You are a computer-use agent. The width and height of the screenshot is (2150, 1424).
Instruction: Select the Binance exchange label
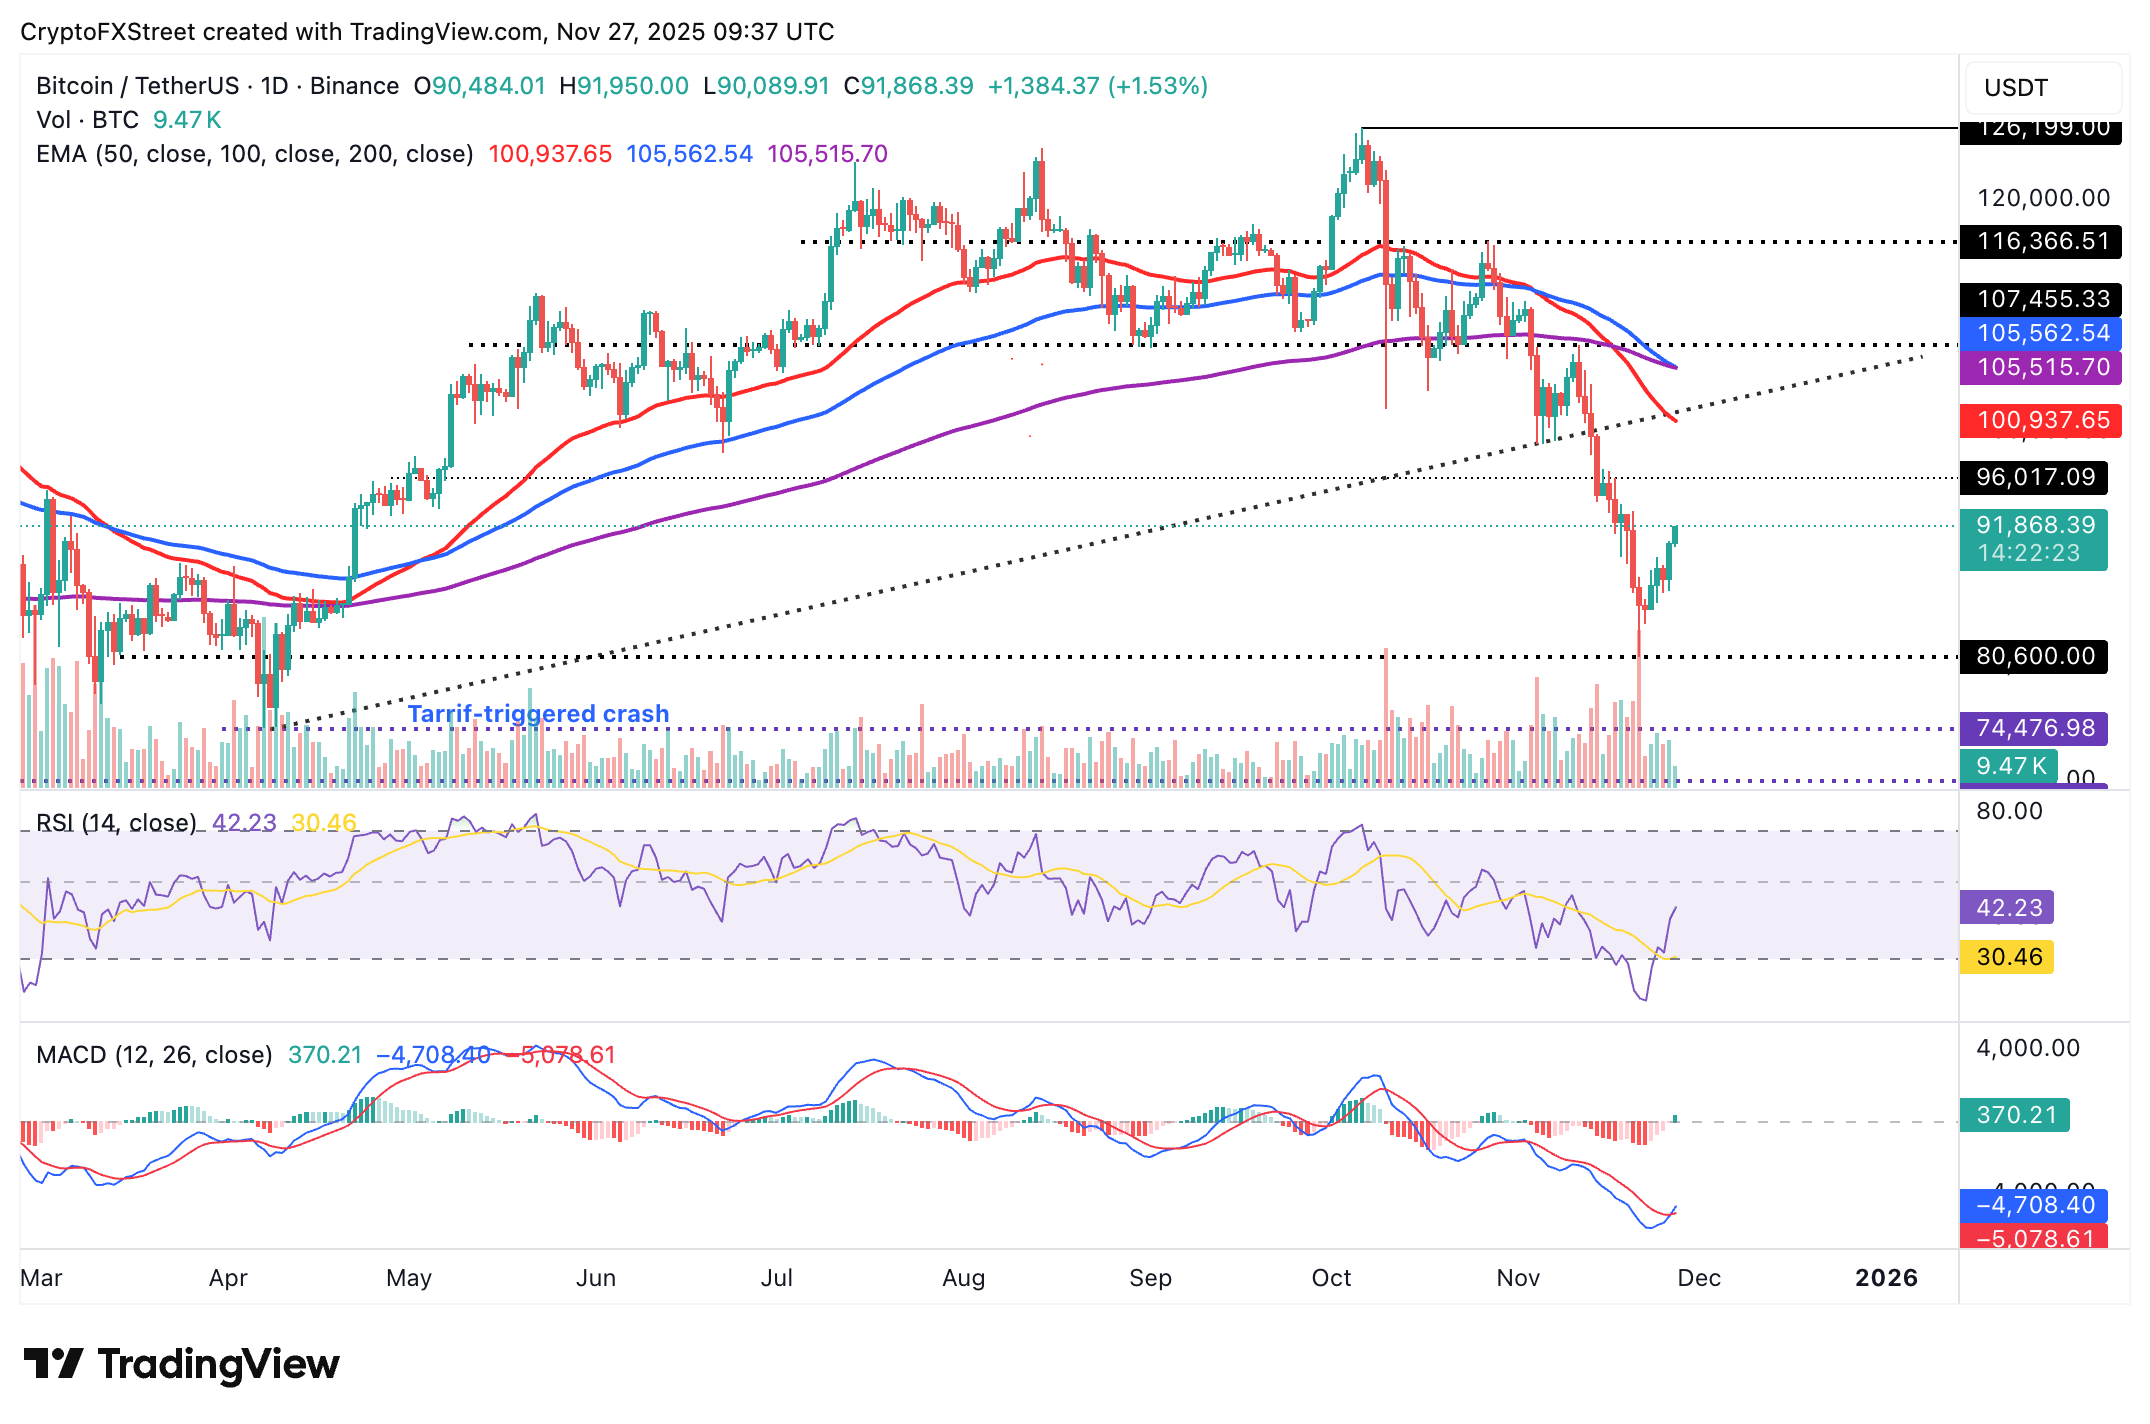[355, 85]
